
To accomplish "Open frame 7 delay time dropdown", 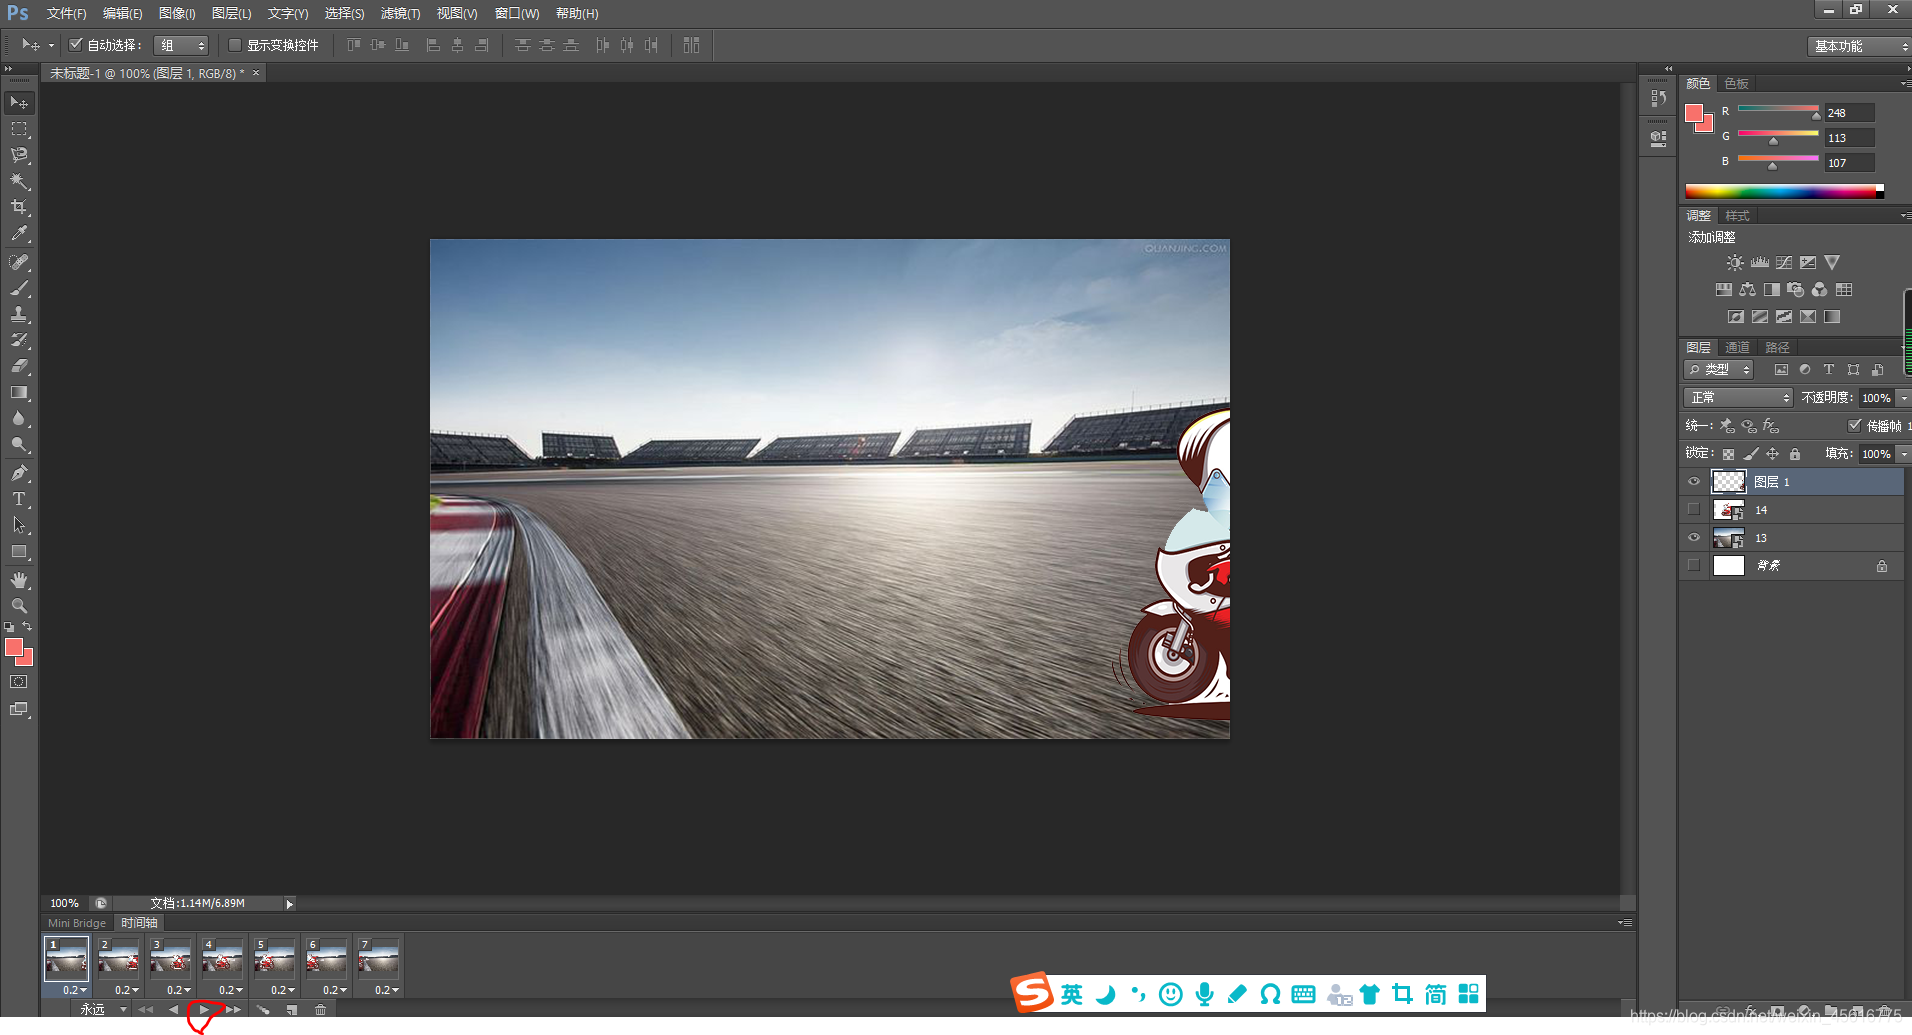I will pos(386,990).
